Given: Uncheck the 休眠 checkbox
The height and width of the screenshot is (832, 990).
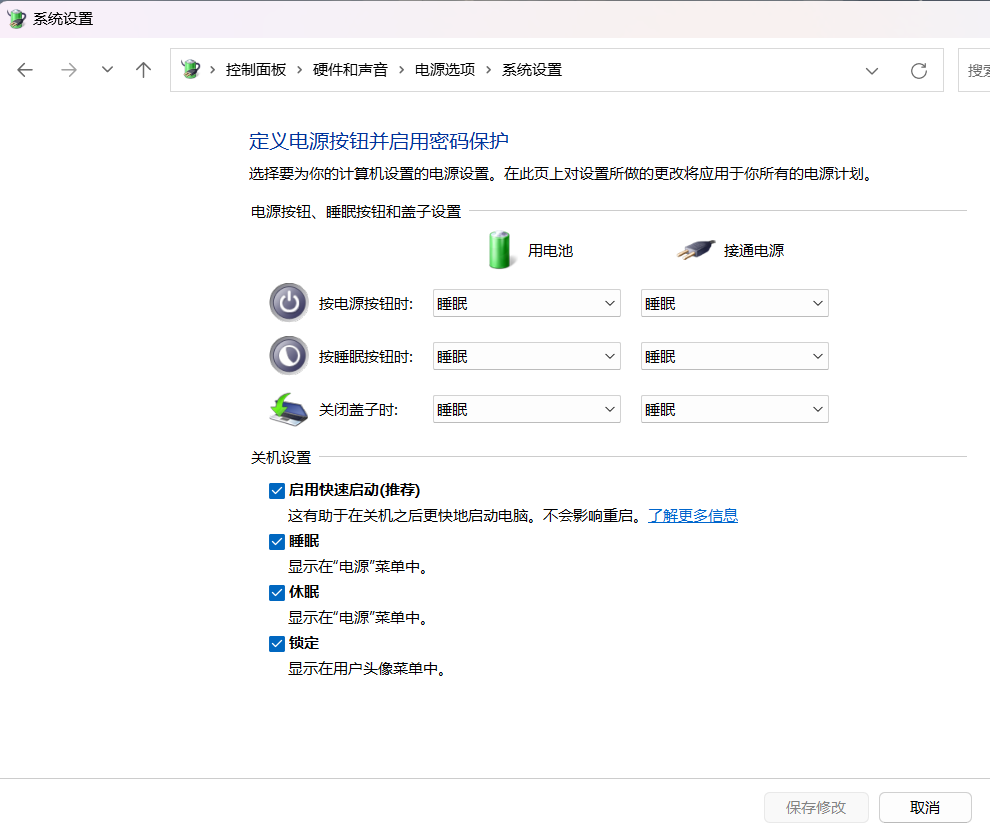Looking at the screenshot, I should [277, 592].
